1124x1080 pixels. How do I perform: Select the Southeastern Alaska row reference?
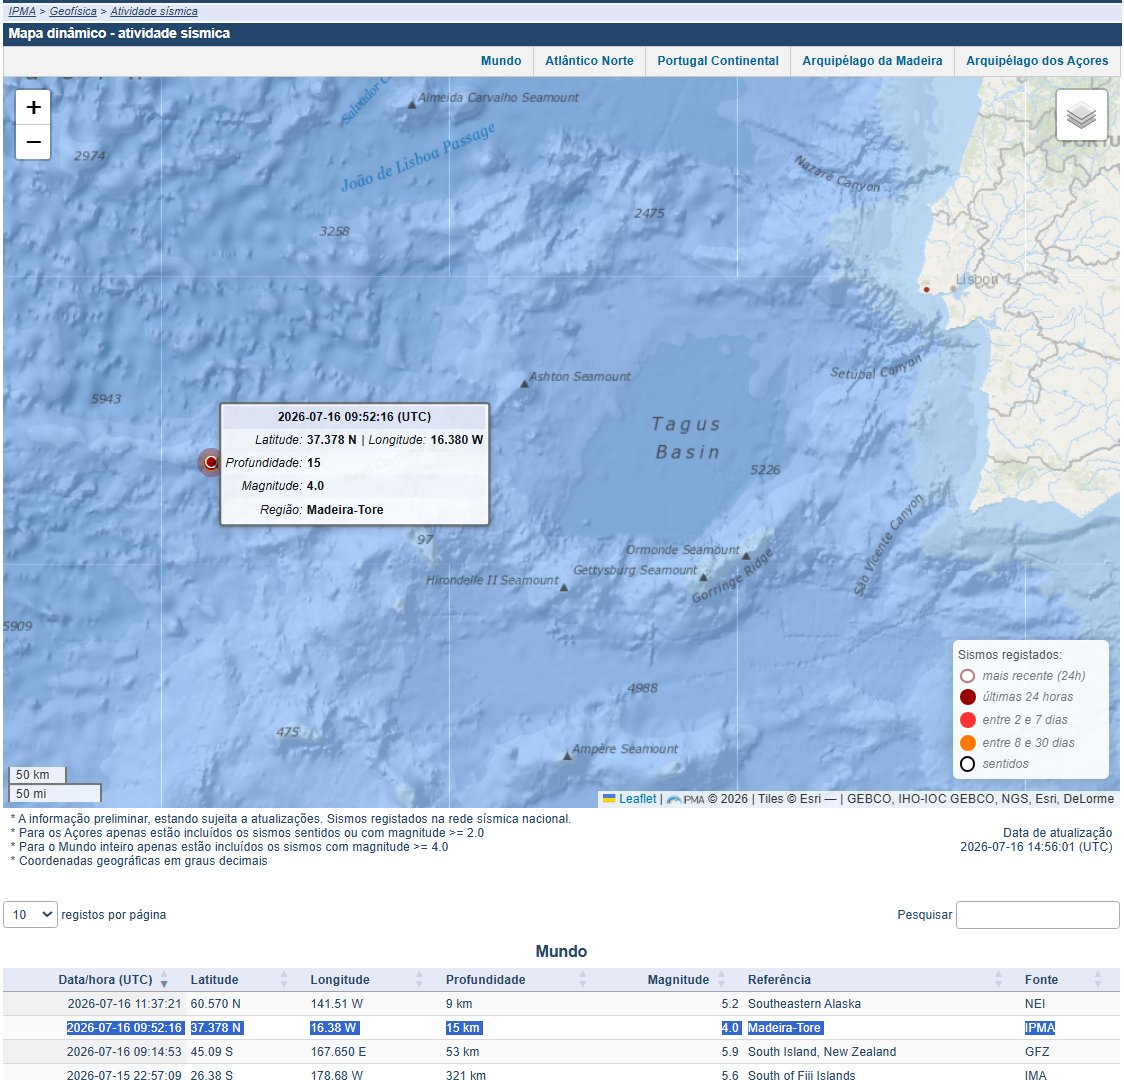coord(804,1003)
